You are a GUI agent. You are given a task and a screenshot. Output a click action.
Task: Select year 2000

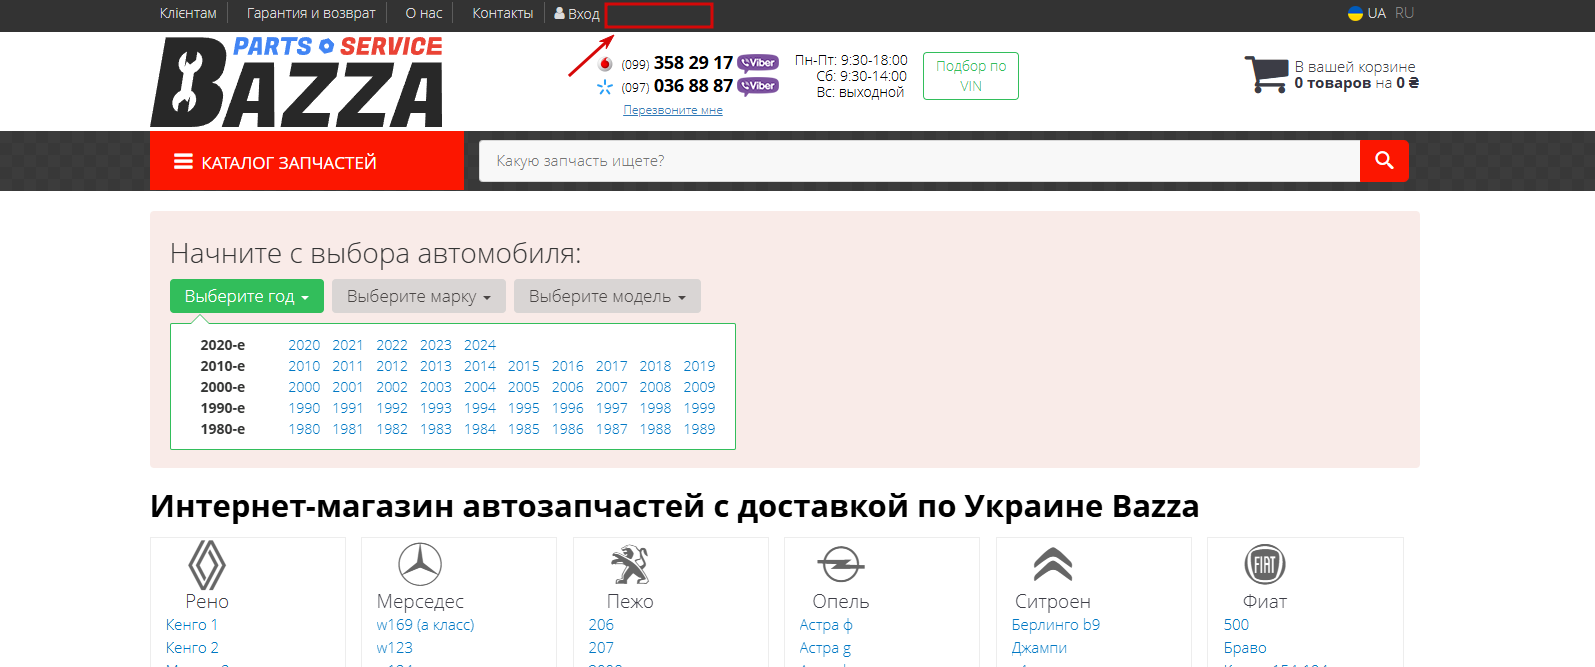click(x=304, y=387)
